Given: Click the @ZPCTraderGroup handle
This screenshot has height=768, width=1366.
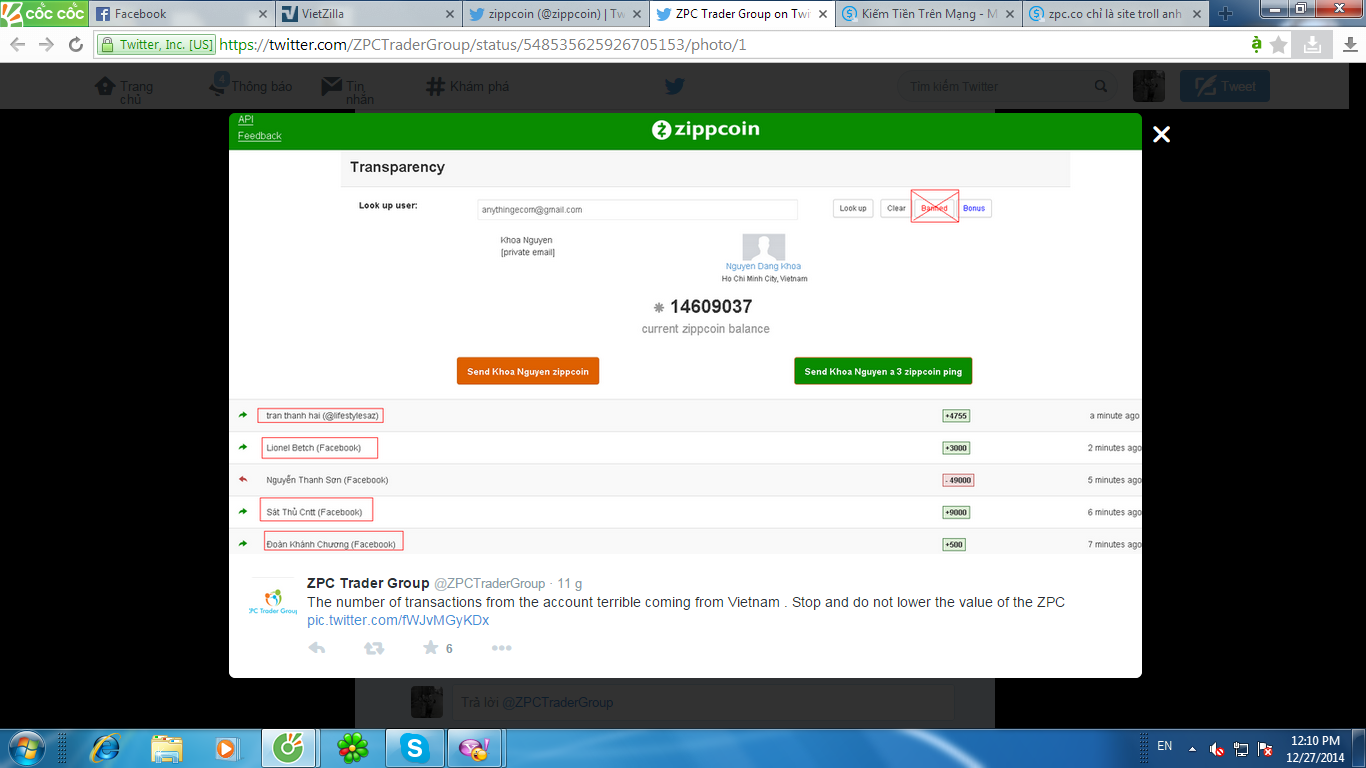Looking at the screenshot, I should [489, 583].
